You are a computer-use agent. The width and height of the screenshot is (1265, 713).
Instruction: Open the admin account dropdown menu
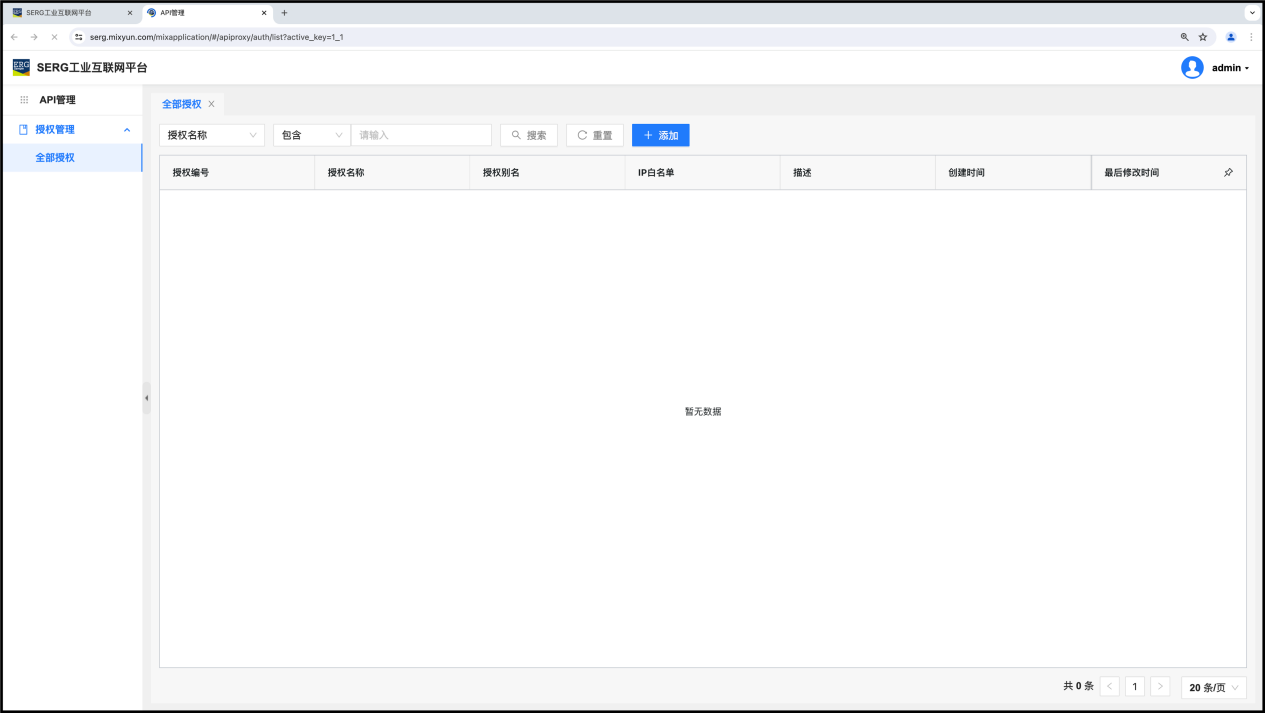pyautogui.click(x=1230, y=68)
